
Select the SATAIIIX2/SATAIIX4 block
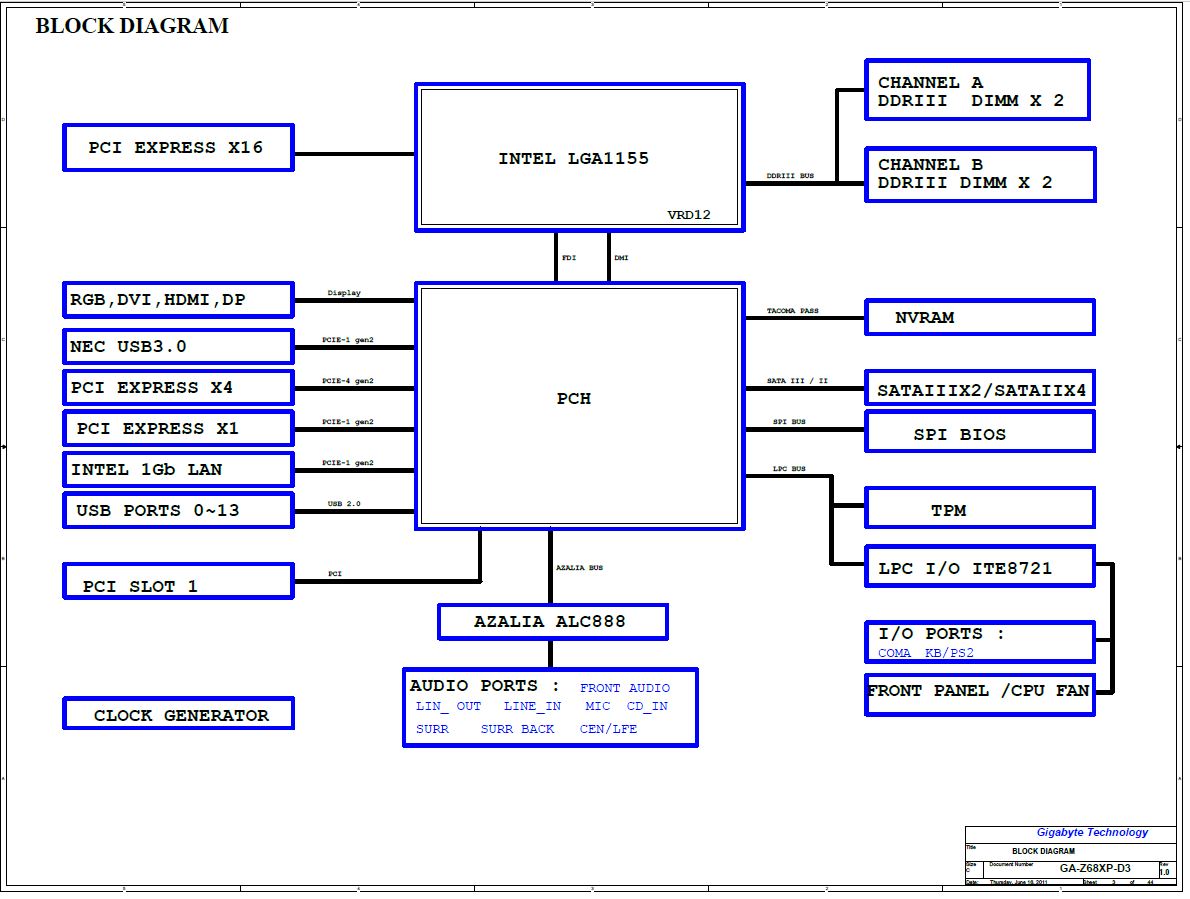979,390
